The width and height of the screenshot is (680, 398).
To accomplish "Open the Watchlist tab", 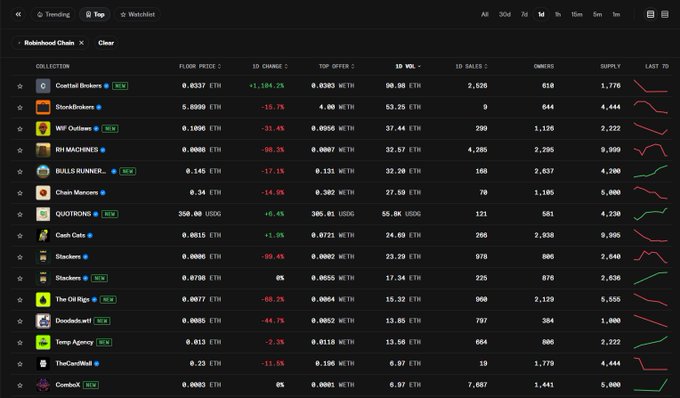I will click(x=137, y=14).
